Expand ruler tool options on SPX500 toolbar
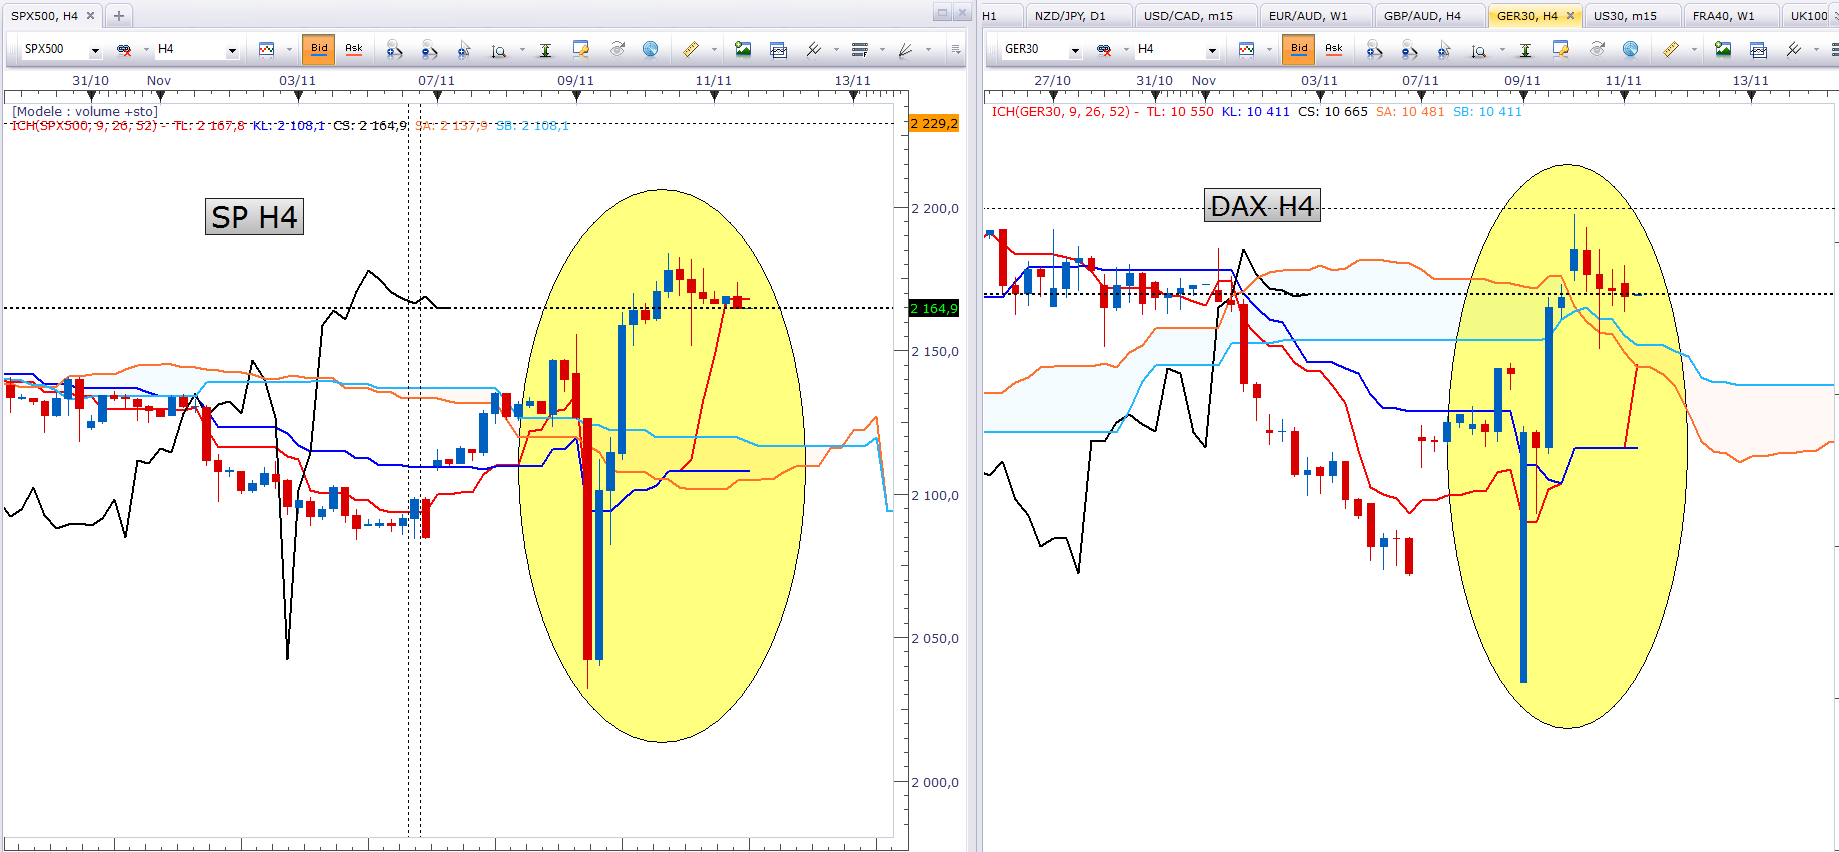This screenshot has height=852, width=1839. [714, 49]
